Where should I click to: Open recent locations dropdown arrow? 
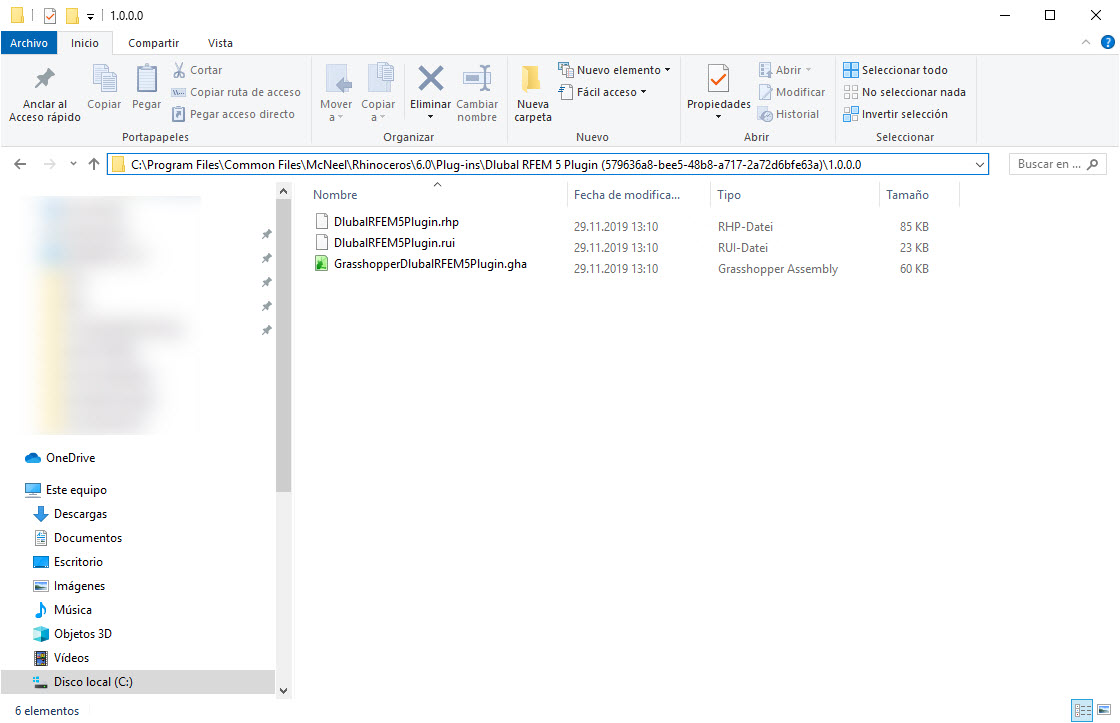pyautogui.click(x=73, y=164)
